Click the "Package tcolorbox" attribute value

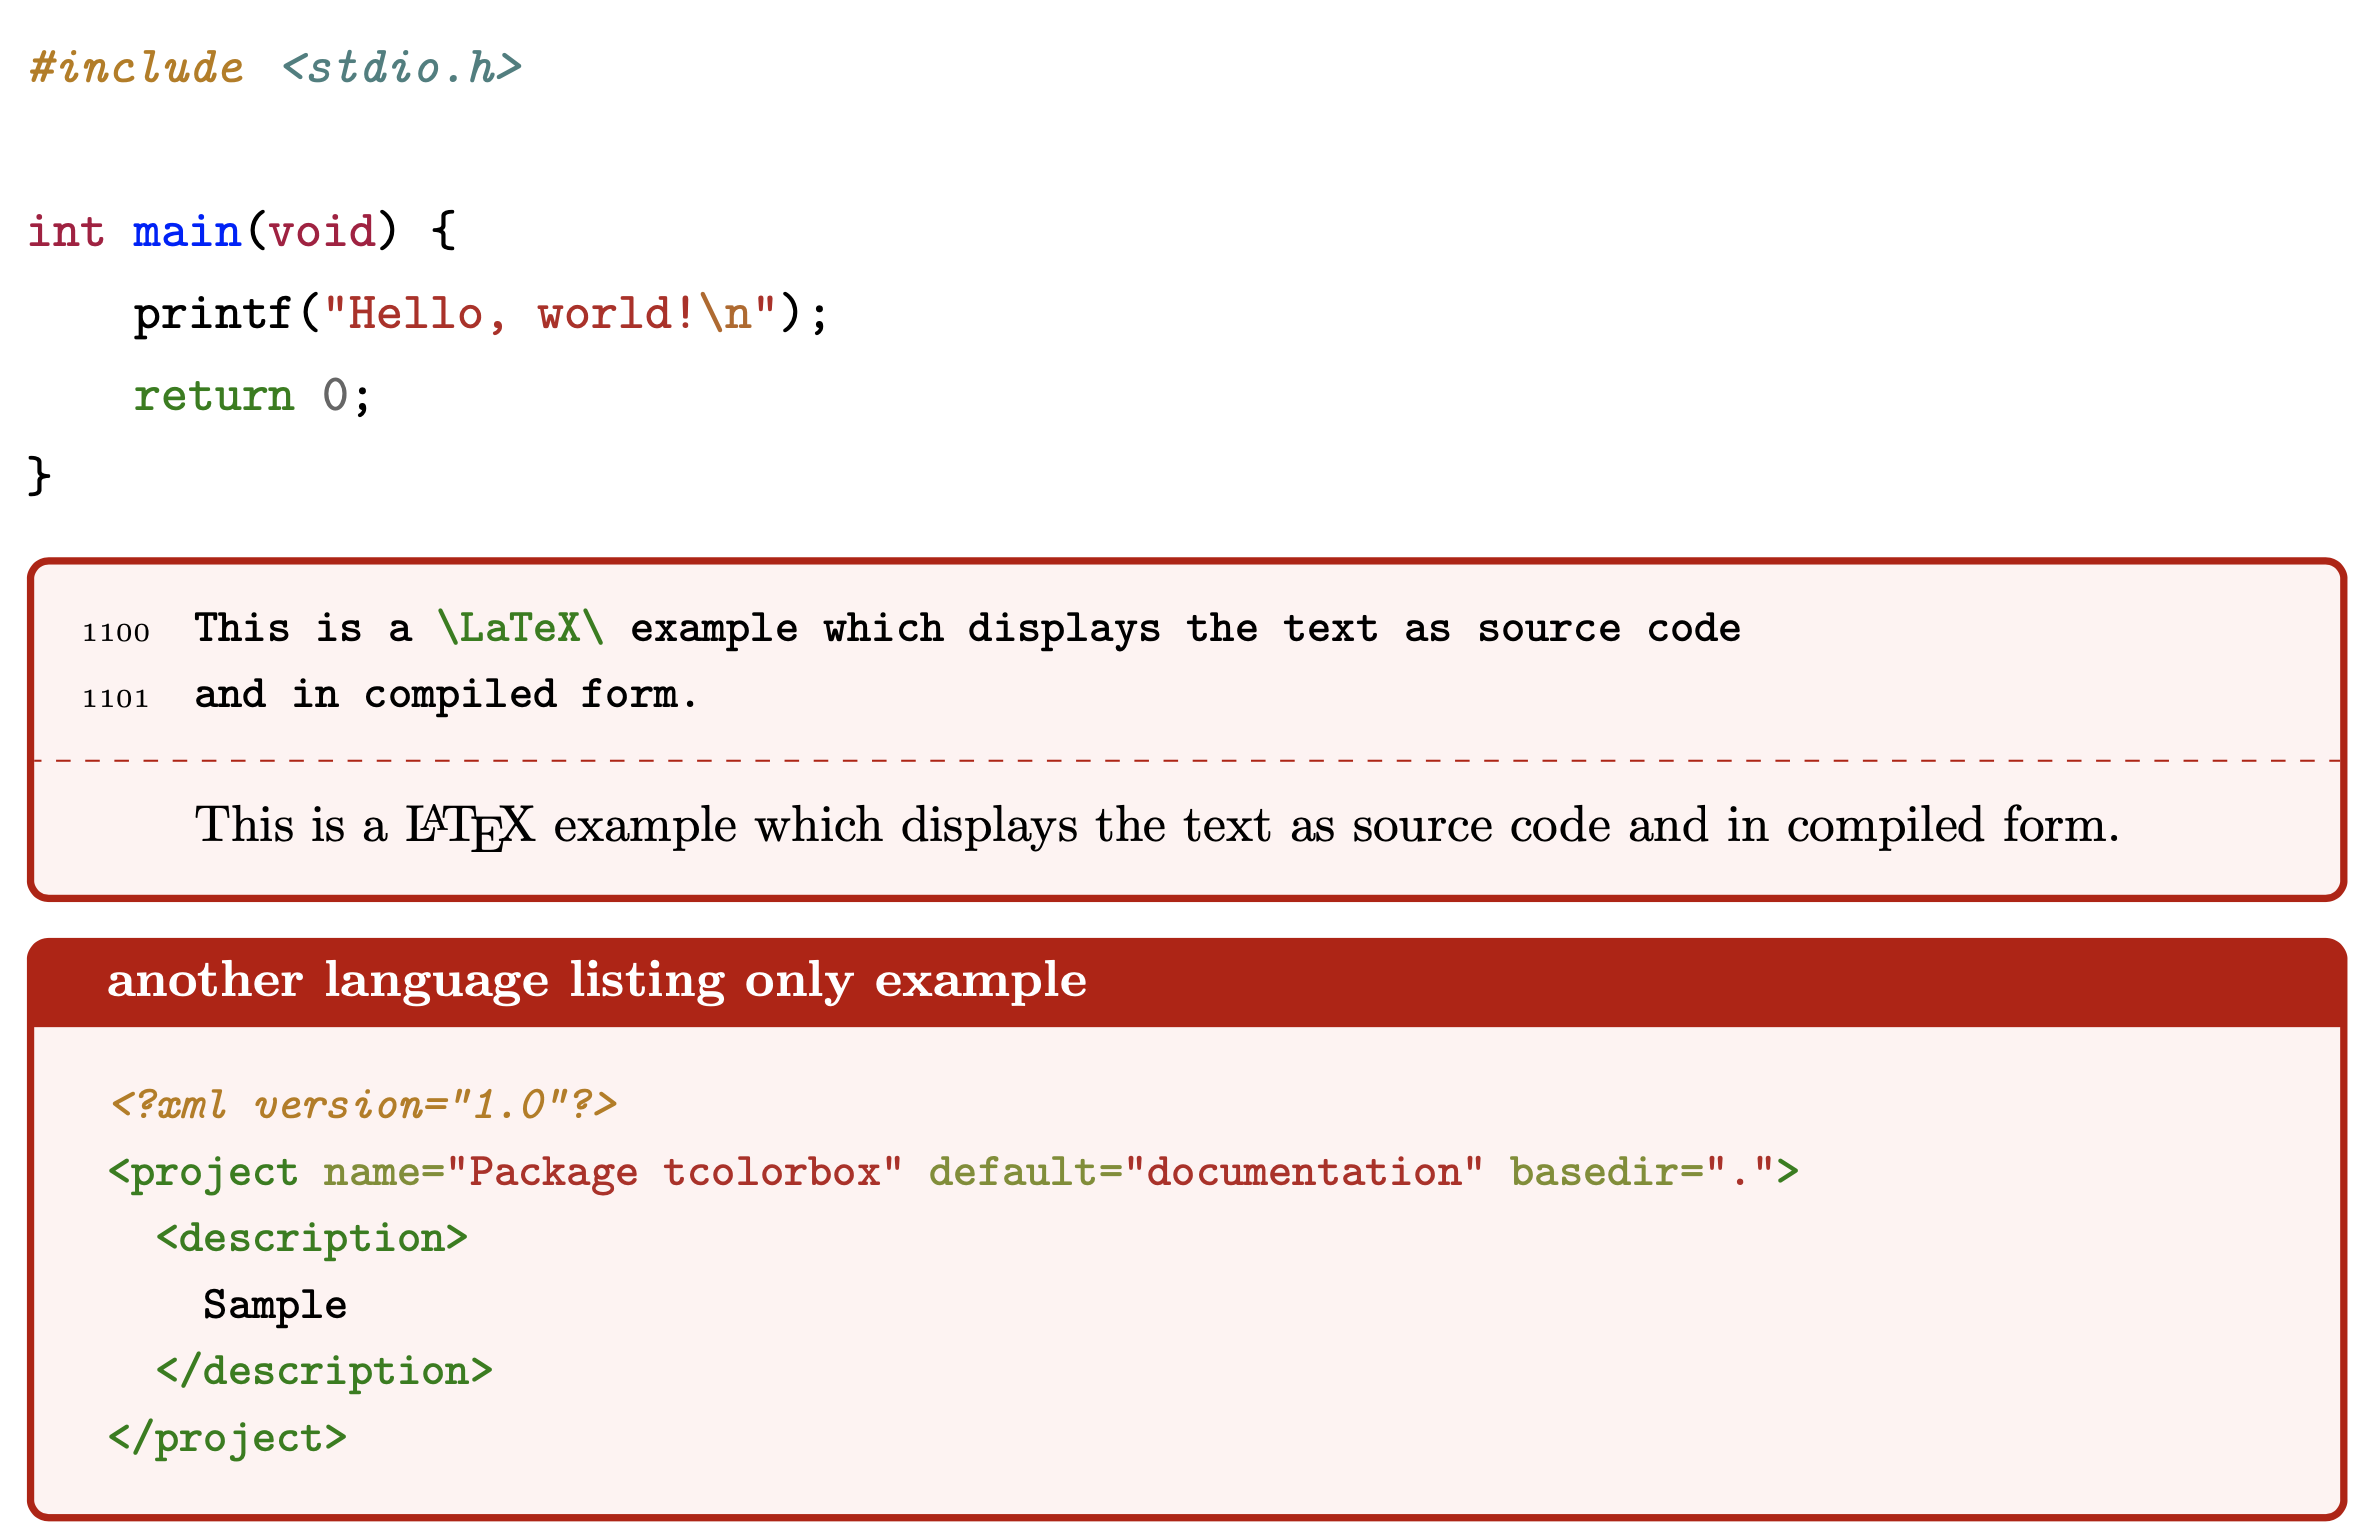click(x=675, y=1172)
